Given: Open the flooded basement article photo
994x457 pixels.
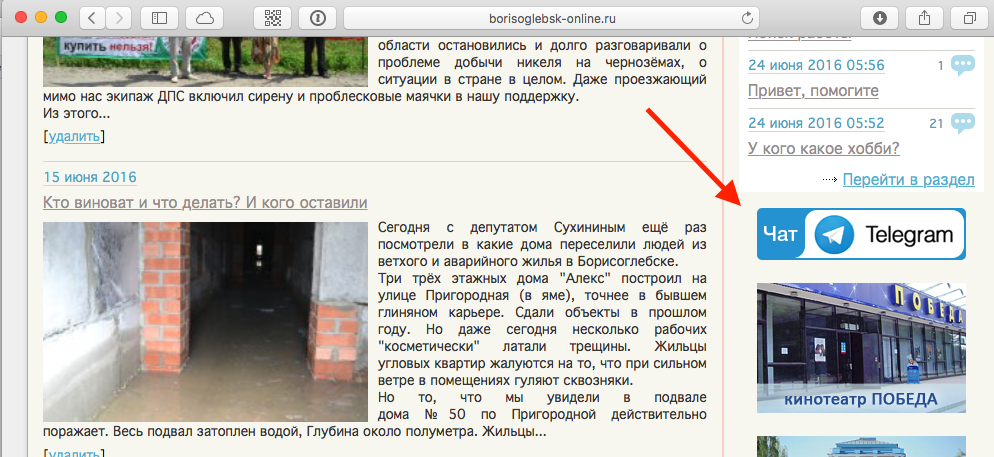Looking at the screenshot, I should [205, 322].
